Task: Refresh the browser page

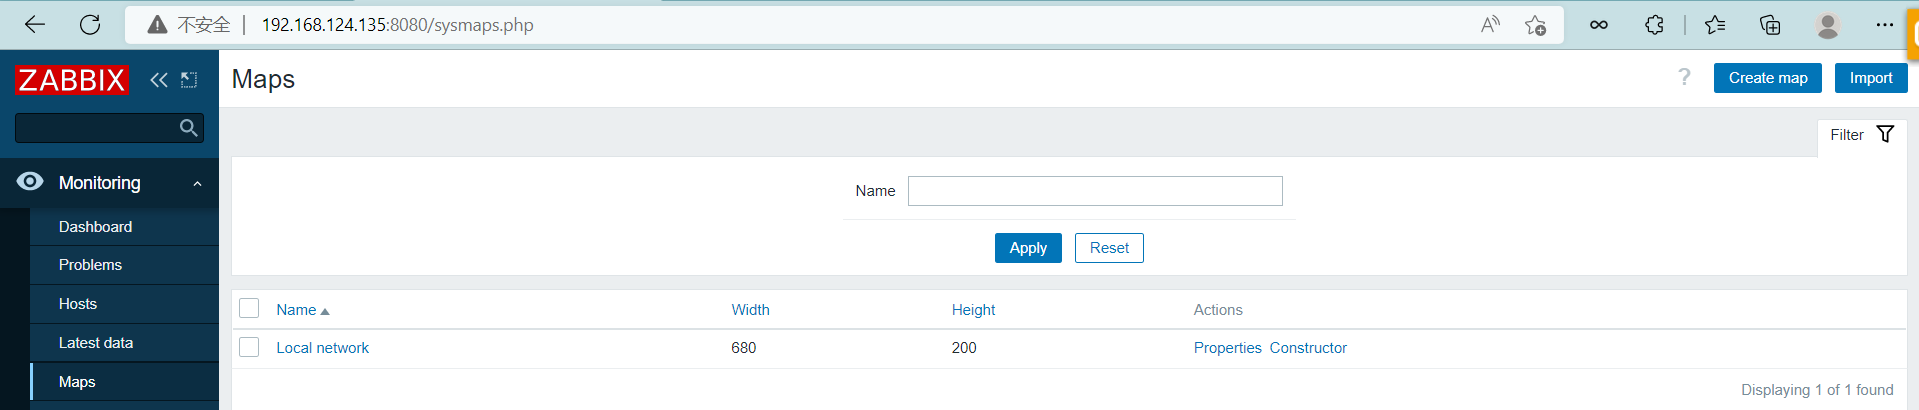Action: [90, 25]
